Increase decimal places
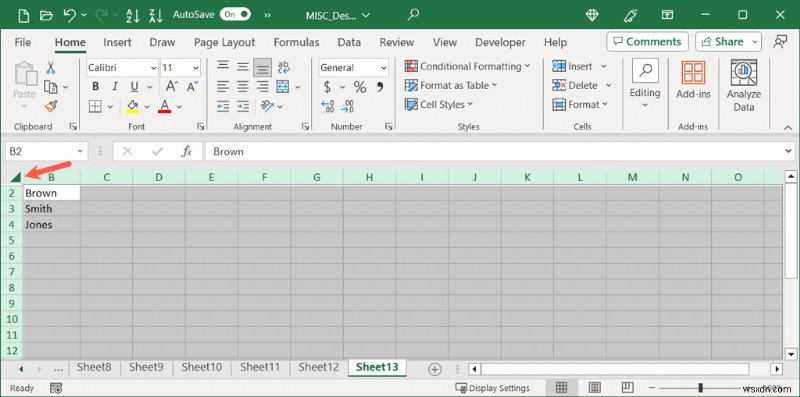 pyautogui.click(x=328, y=106)
